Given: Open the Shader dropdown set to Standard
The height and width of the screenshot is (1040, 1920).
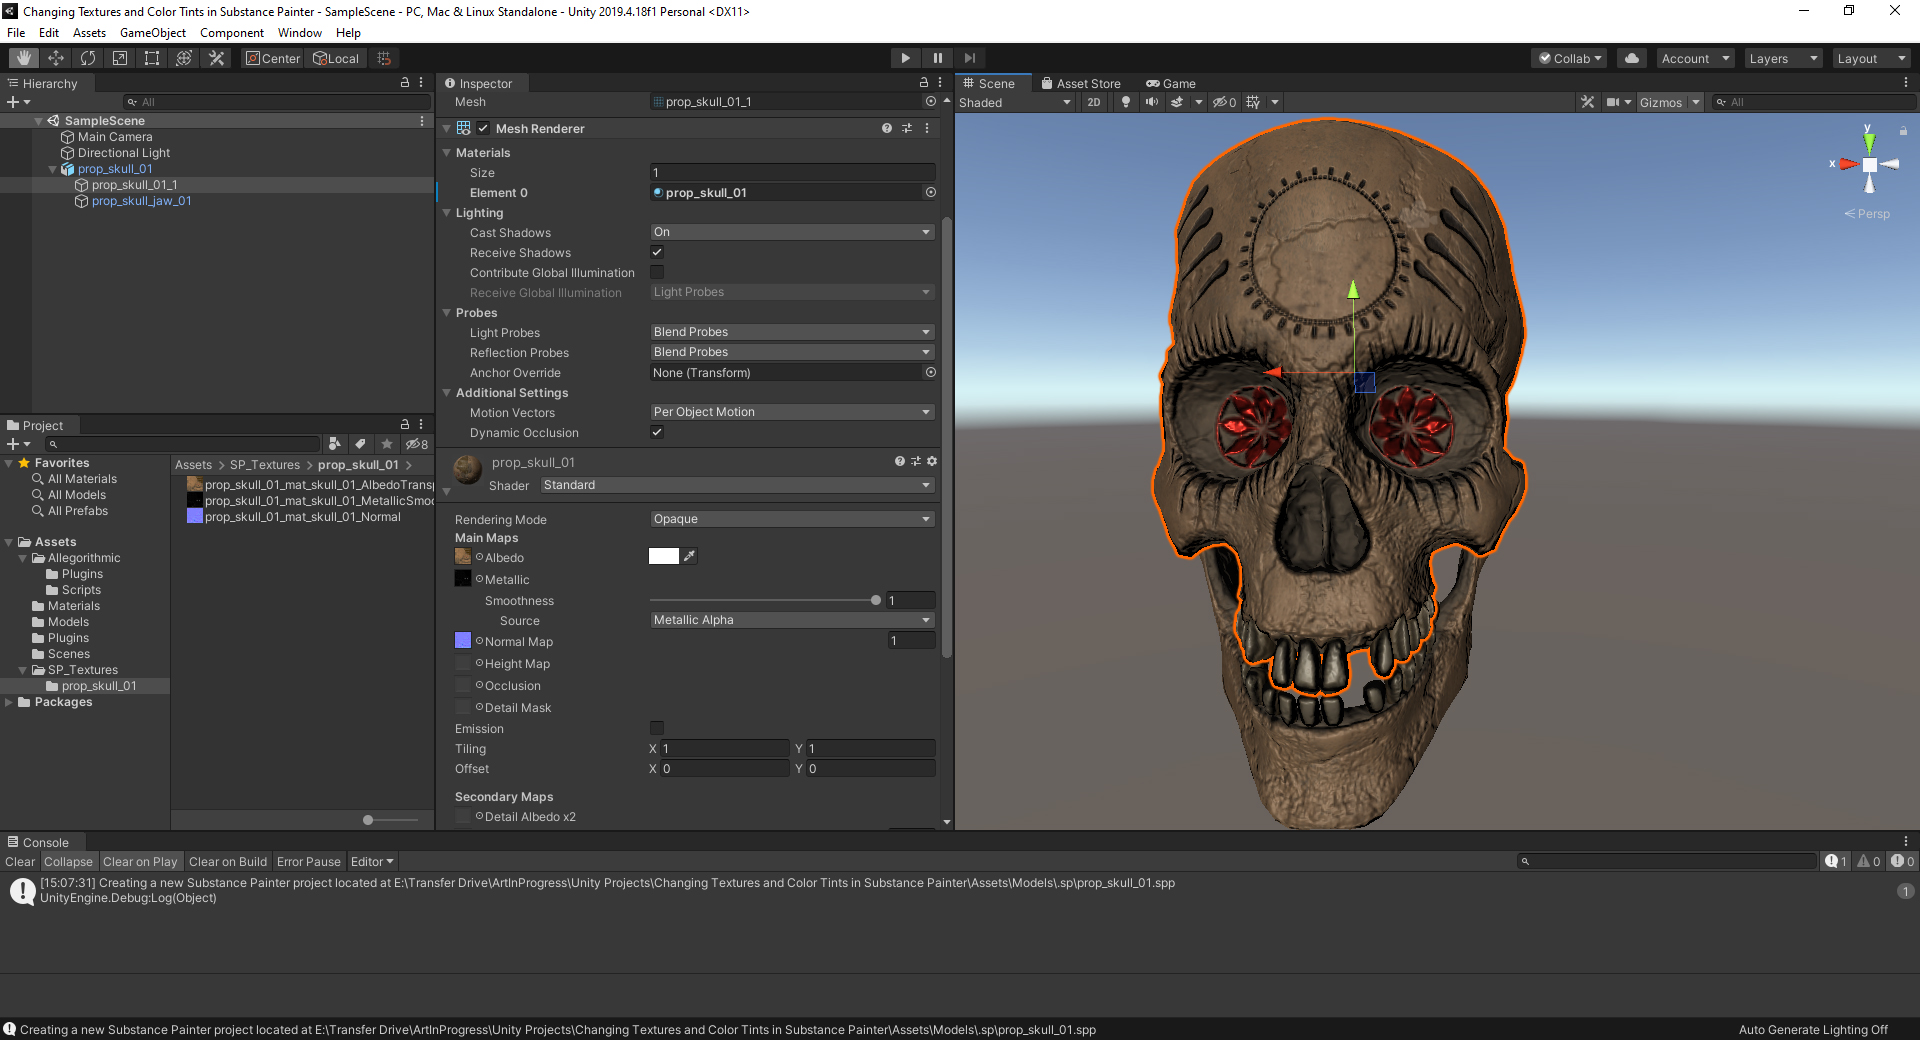Looking at the screenshot, I should coord(736,485).
